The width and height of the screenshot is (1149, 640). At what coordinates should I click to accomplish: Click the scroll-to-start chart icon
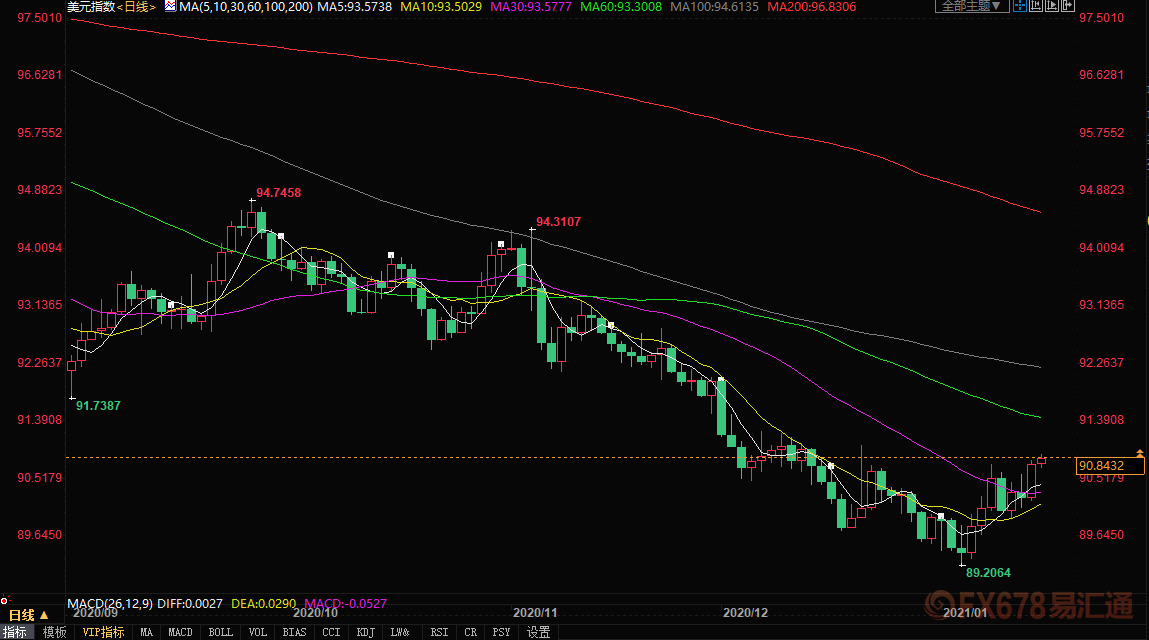[1035, 6]
